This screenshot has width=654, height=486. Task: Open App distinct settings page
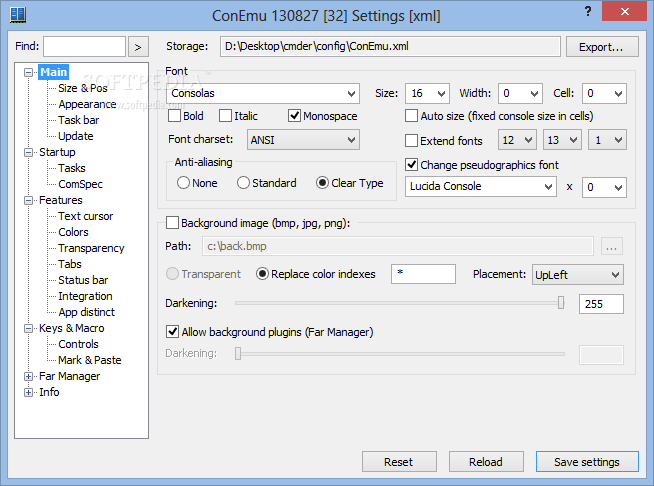pos(86,312)
